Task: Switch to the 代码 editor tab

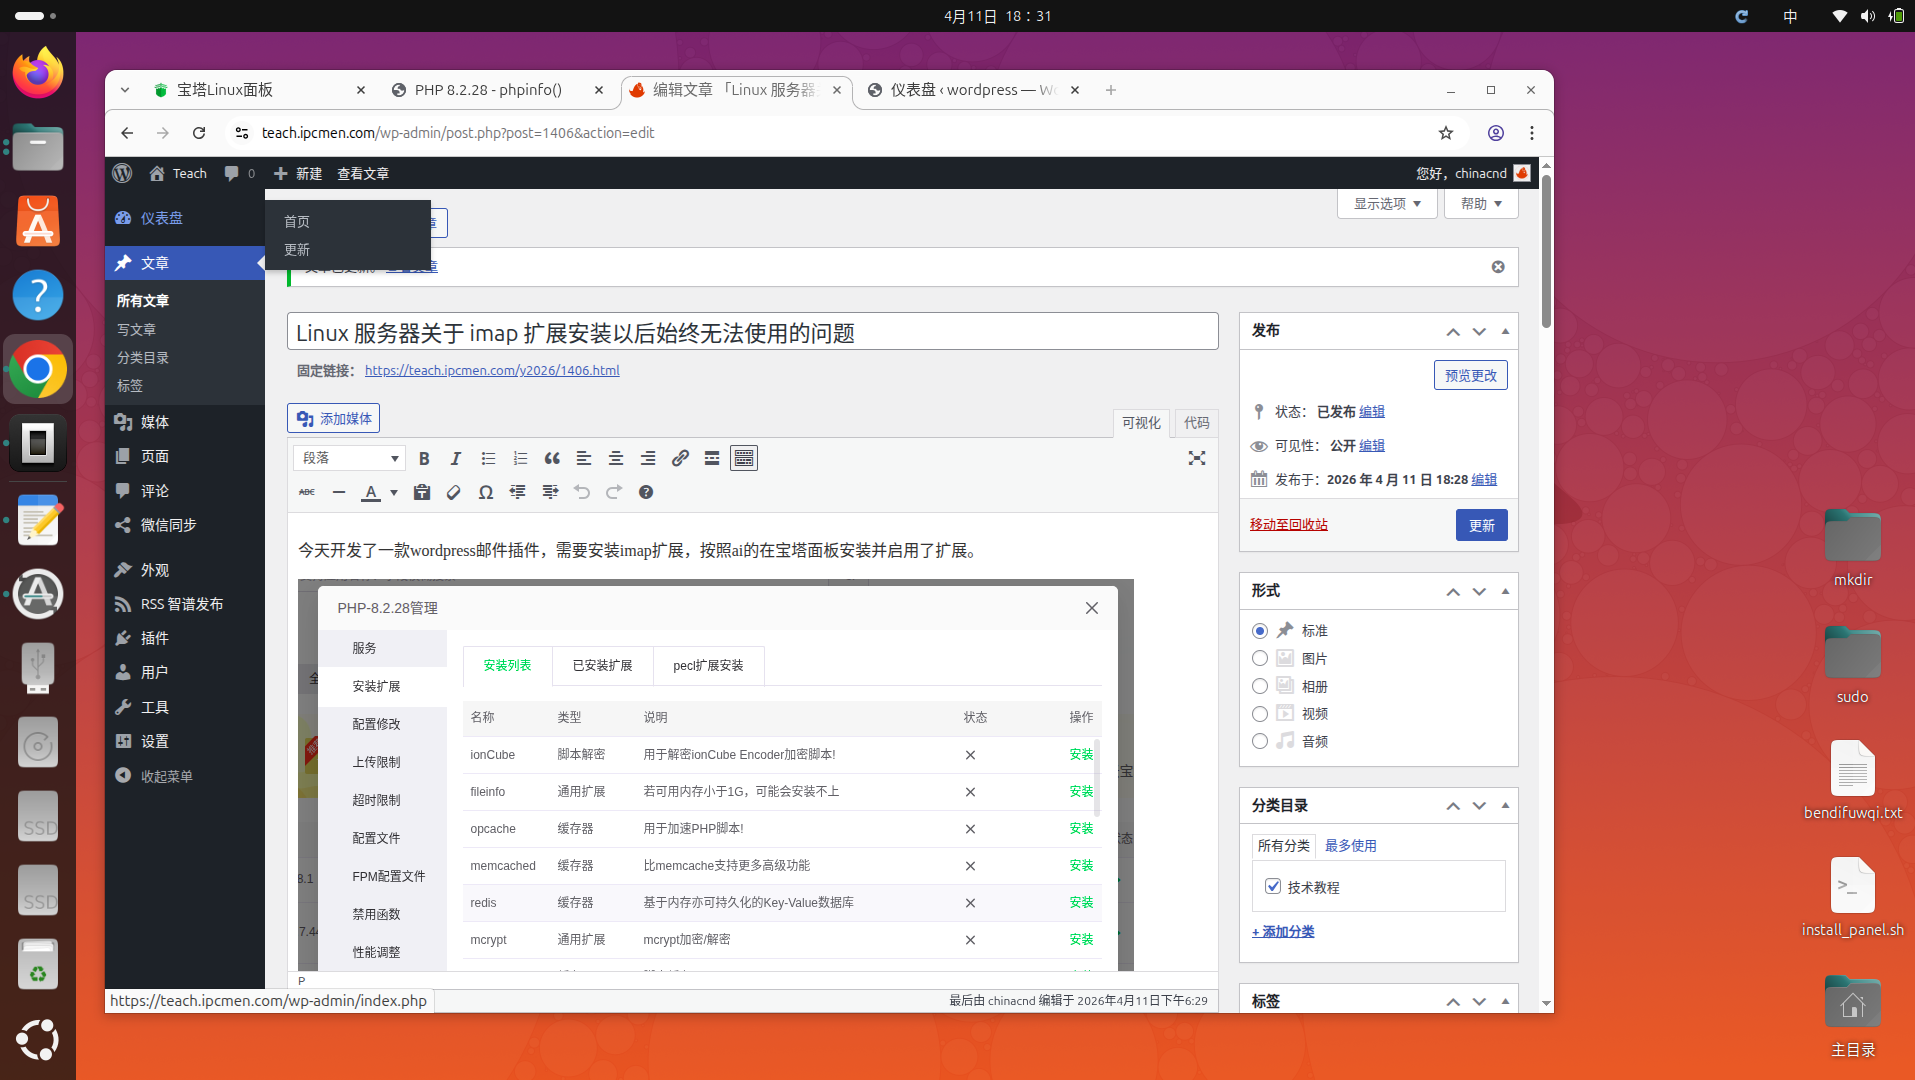Action: [x=1196, y=423]
